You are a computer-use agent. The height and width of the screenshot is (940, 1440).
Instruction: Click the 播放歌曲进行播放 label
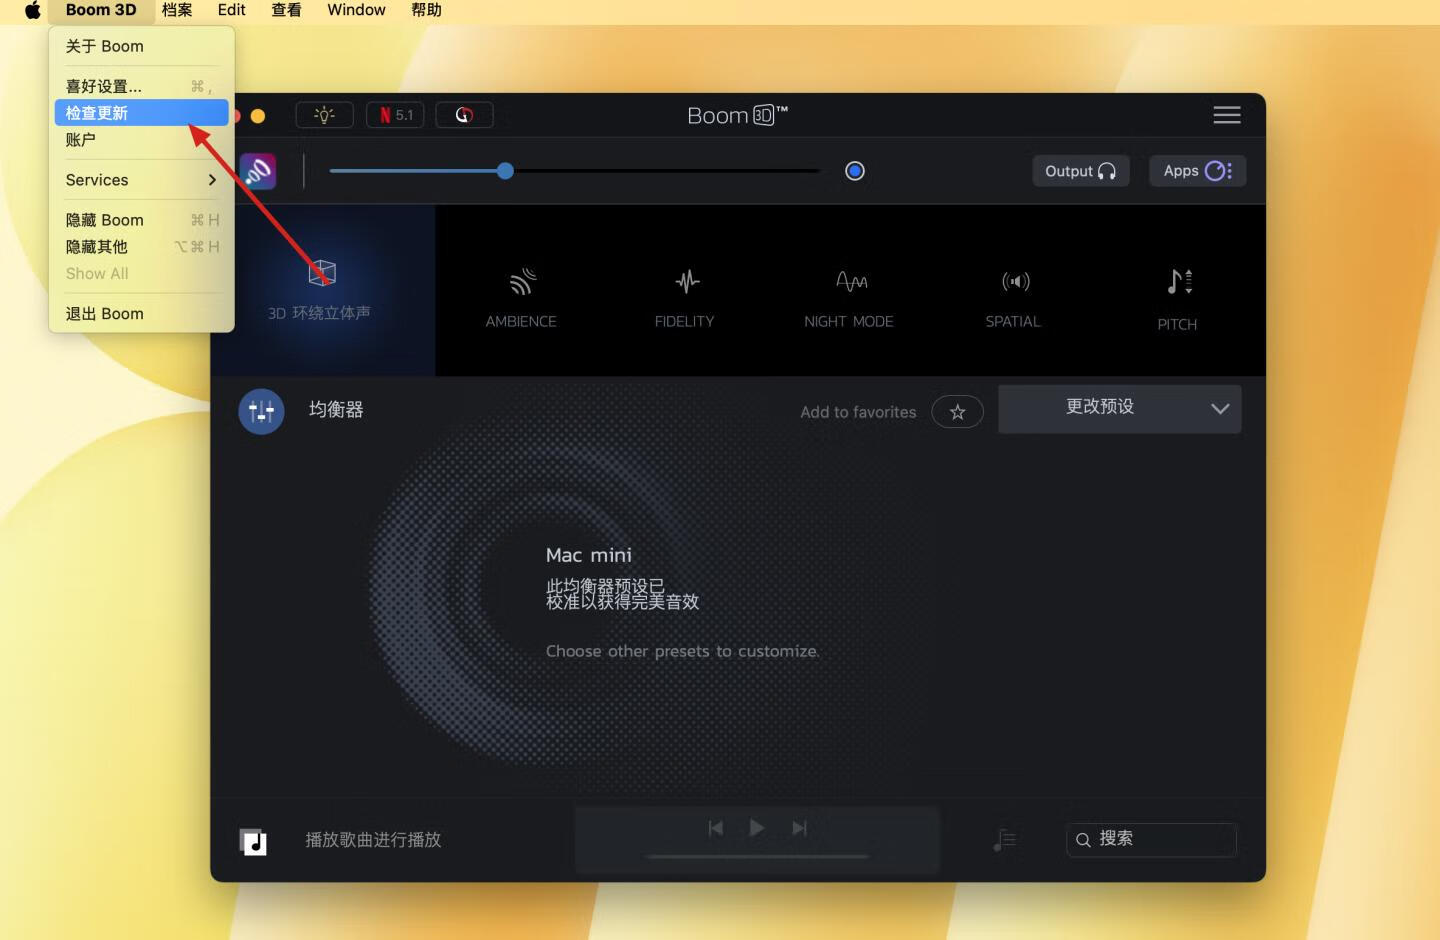click(x=373, y=840)
